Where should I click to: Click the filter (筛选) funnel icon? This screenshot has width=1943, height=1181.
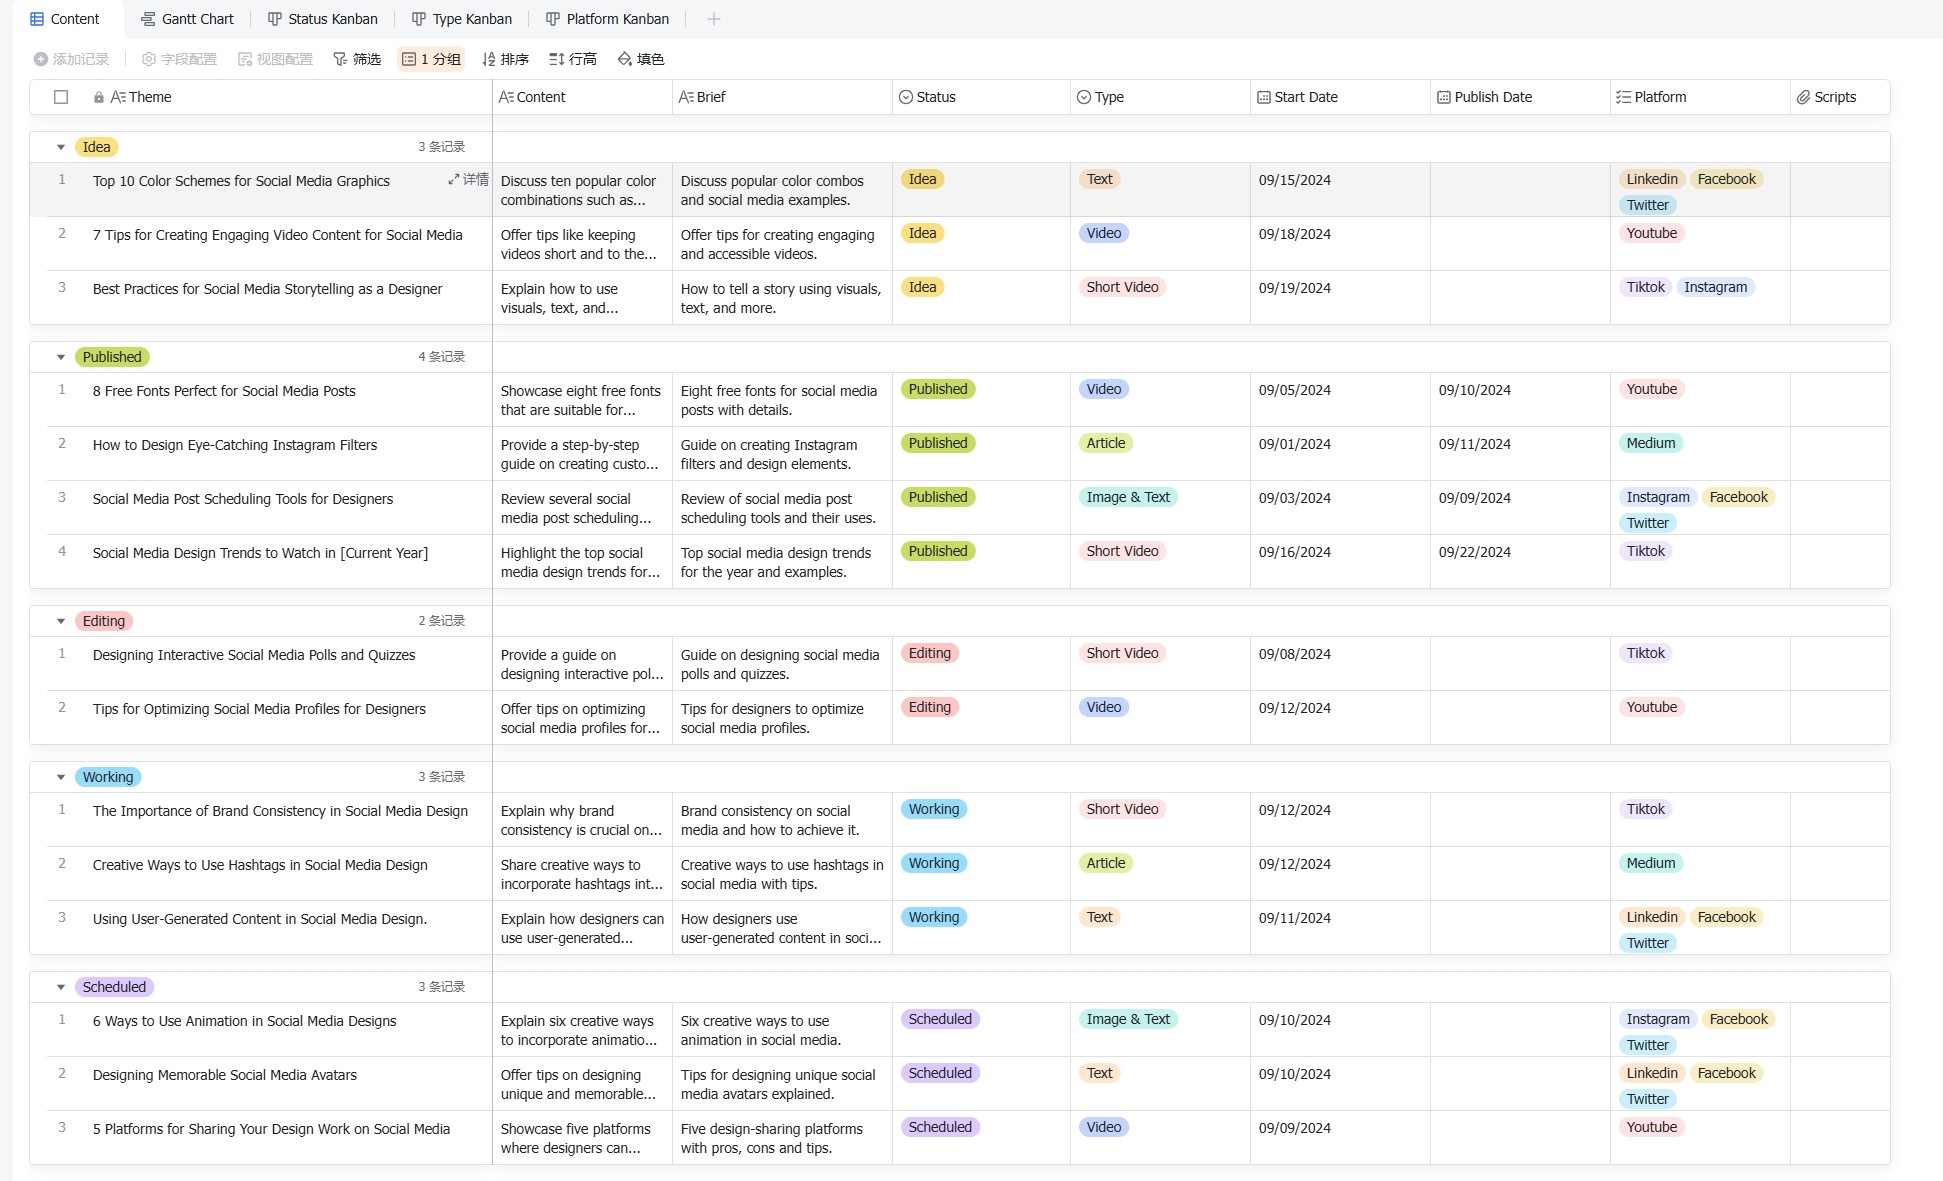click(340, 59)
